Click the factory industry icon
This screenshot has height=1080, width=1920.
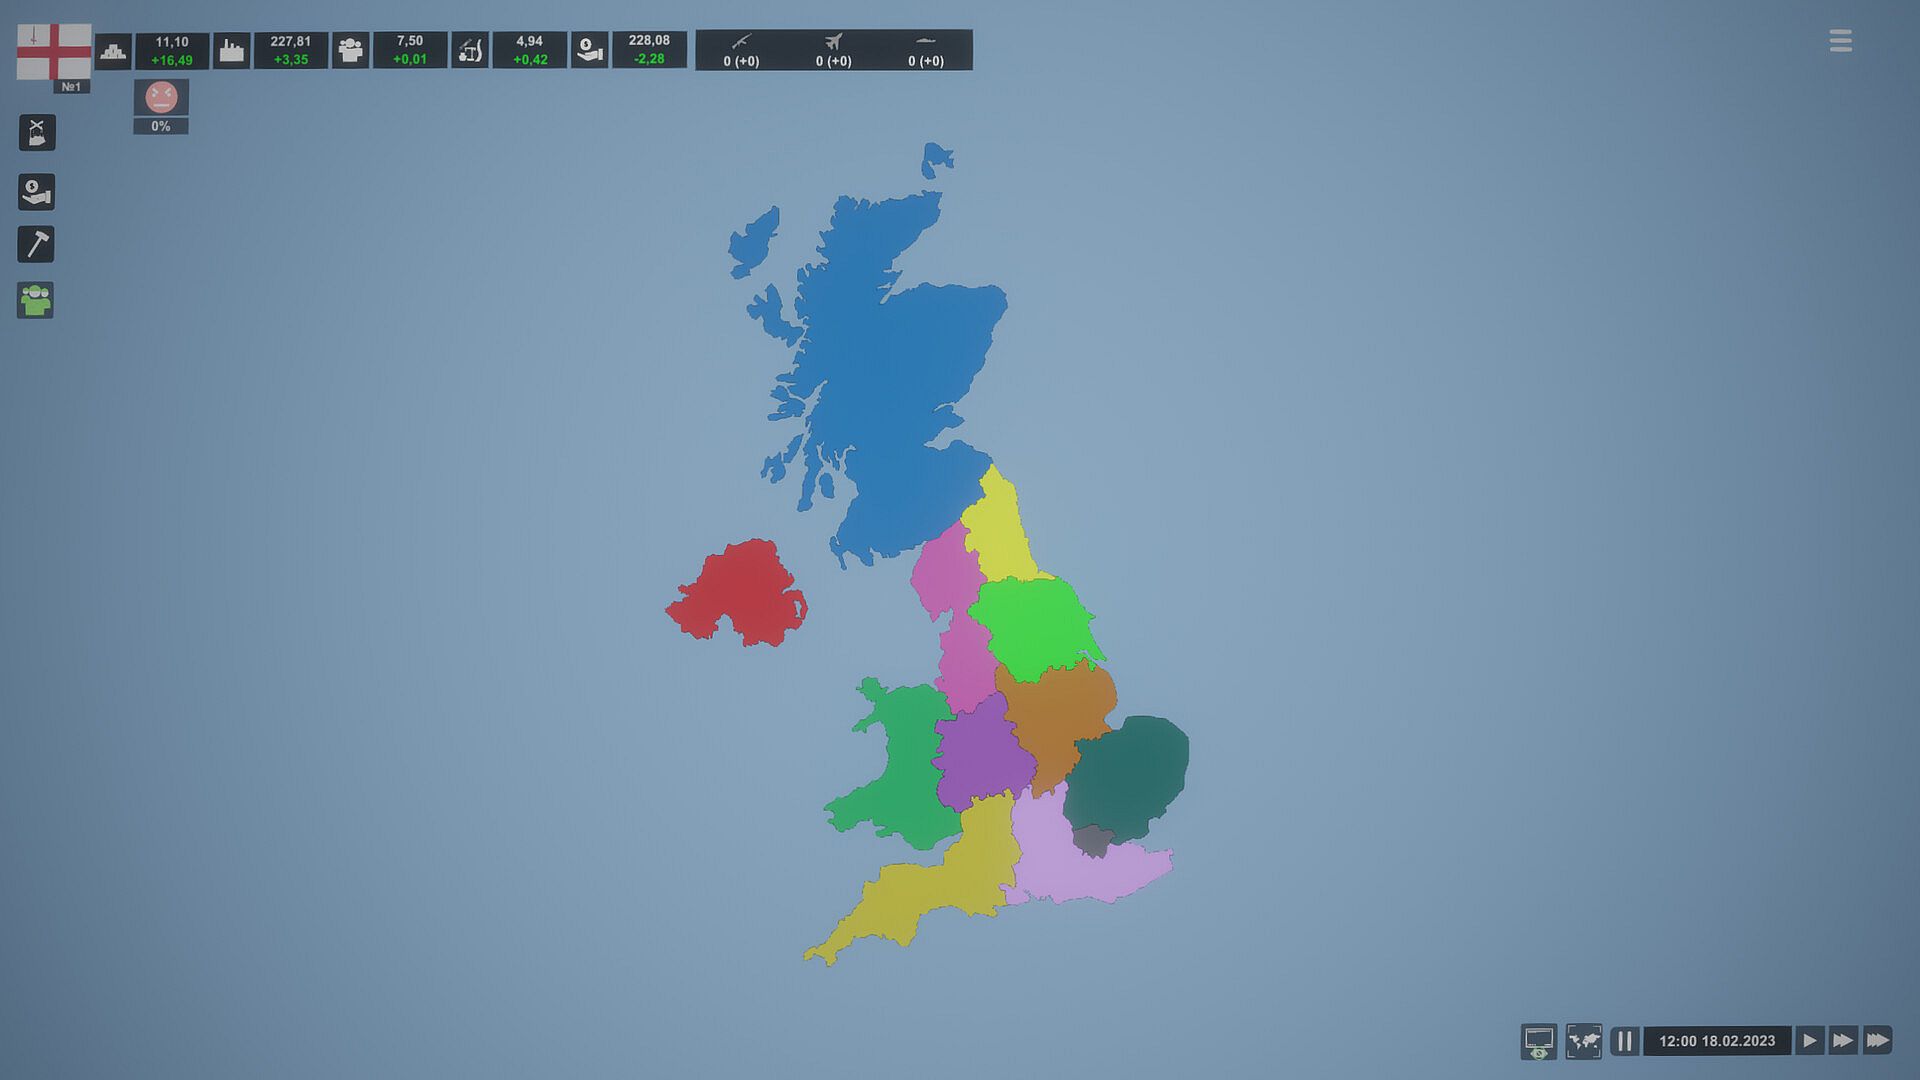[x=232, y=51]
